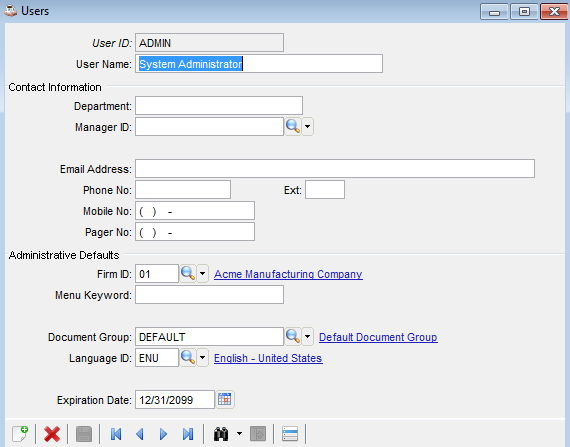The height and width of the screenshot is (447, 570).
Task: Open the English - United States link
Action: coord(268,358)
